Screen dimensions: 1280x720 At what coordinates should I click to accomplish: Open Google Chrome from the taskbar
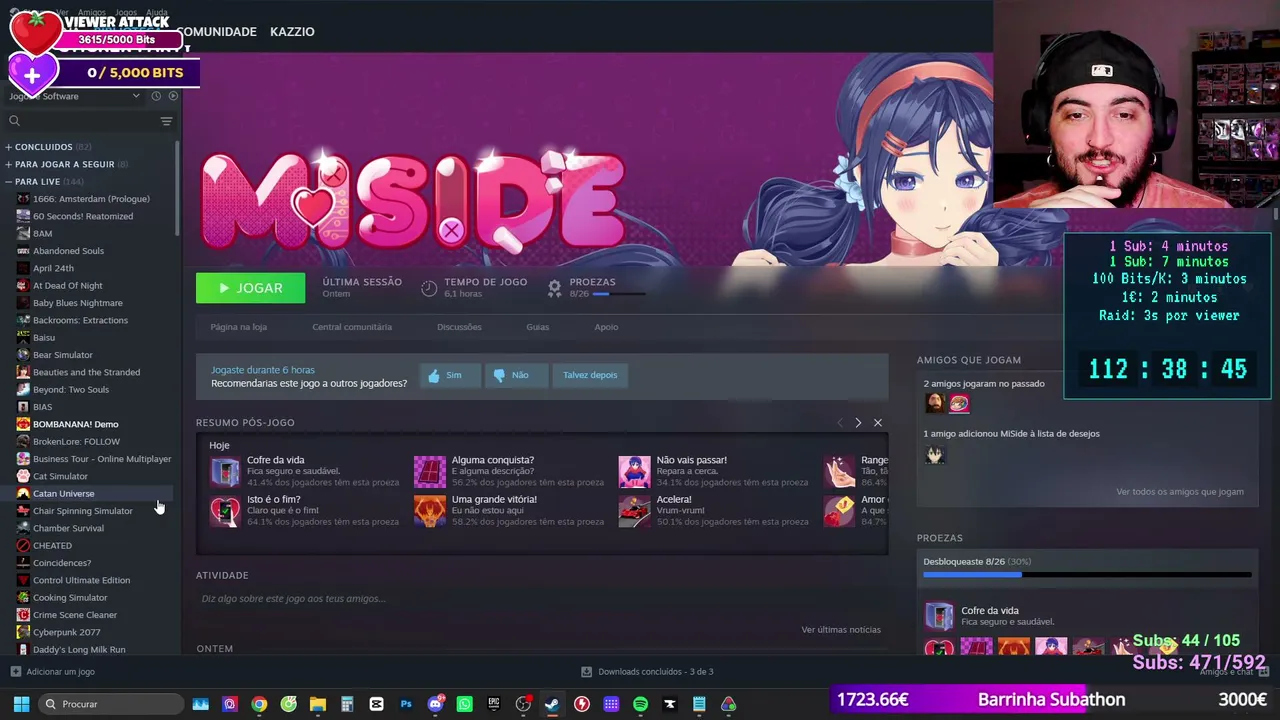[x=259, y=704]
